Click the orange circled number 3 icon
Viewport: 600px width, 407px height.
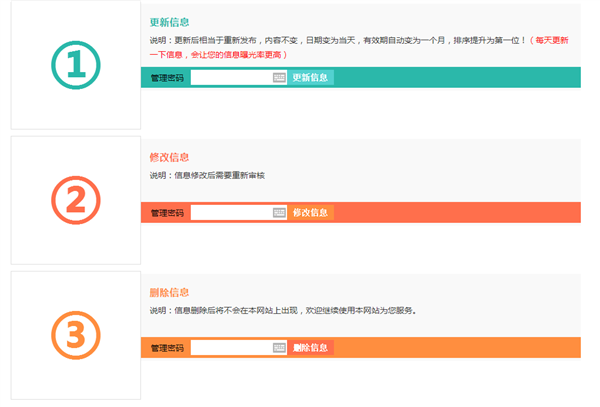pyautogui.click(x=76, y=335)
